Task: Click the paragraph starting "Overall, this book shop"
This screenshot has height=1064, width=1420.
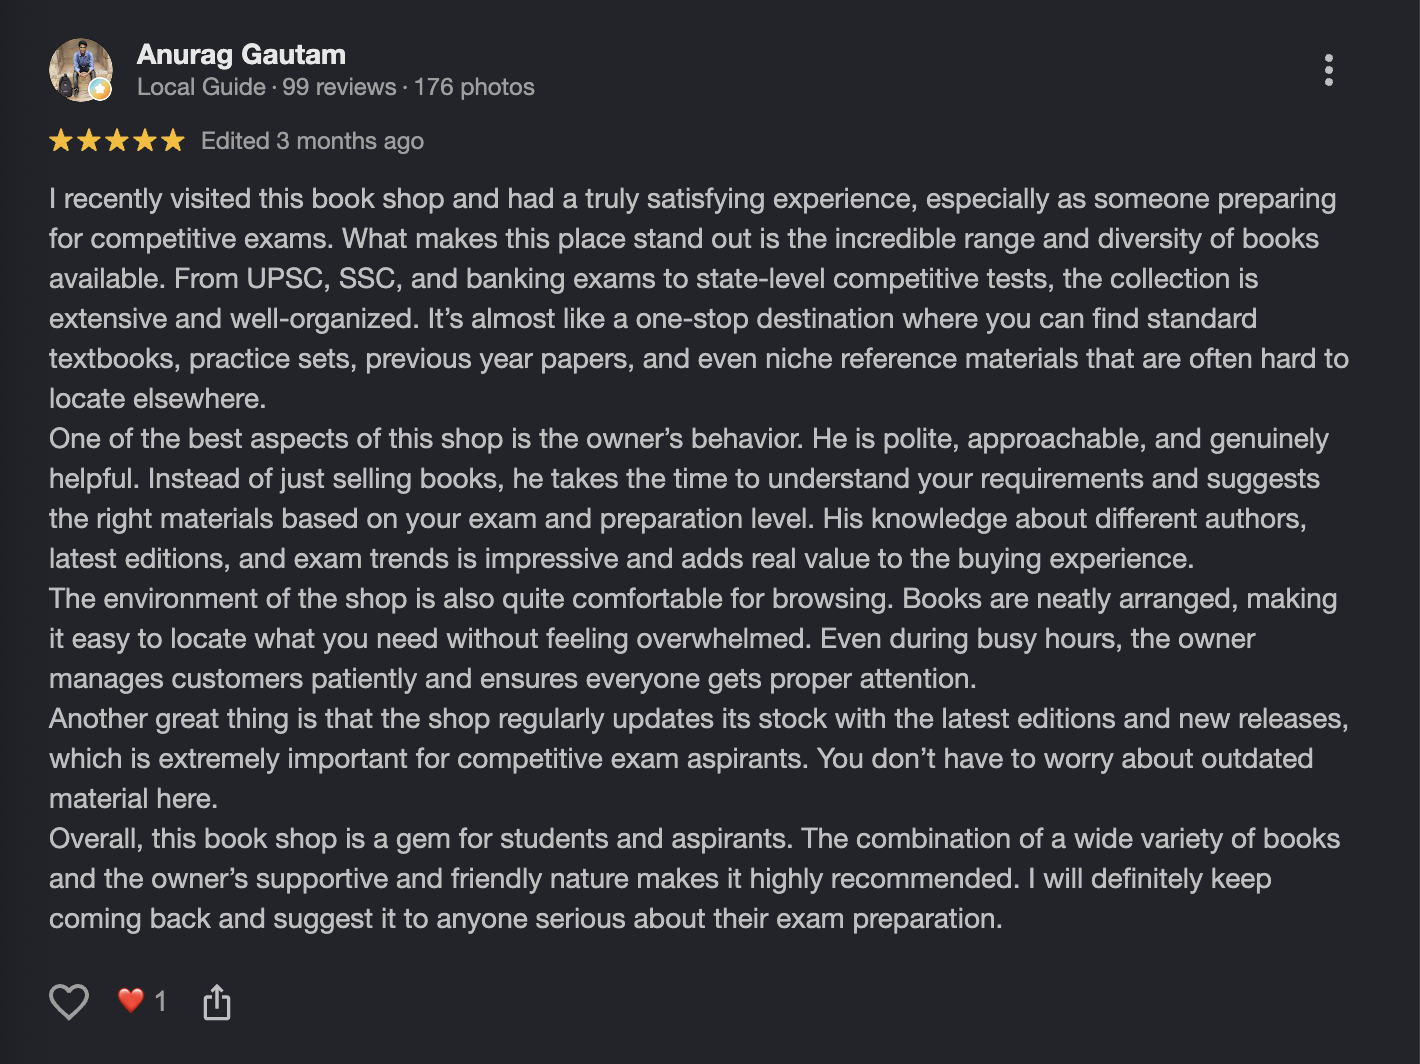Action: 695,878
